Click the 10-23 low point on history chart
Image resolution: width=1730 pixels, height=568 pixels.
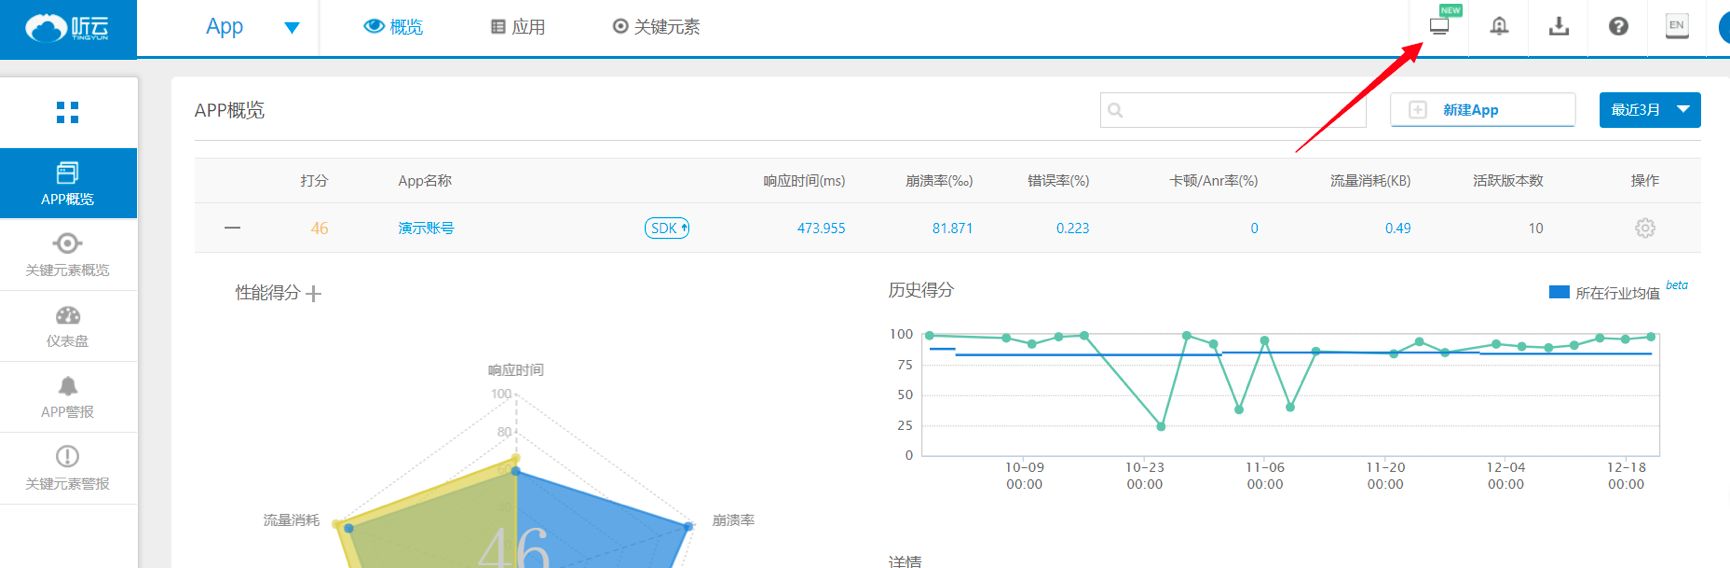1161,426
